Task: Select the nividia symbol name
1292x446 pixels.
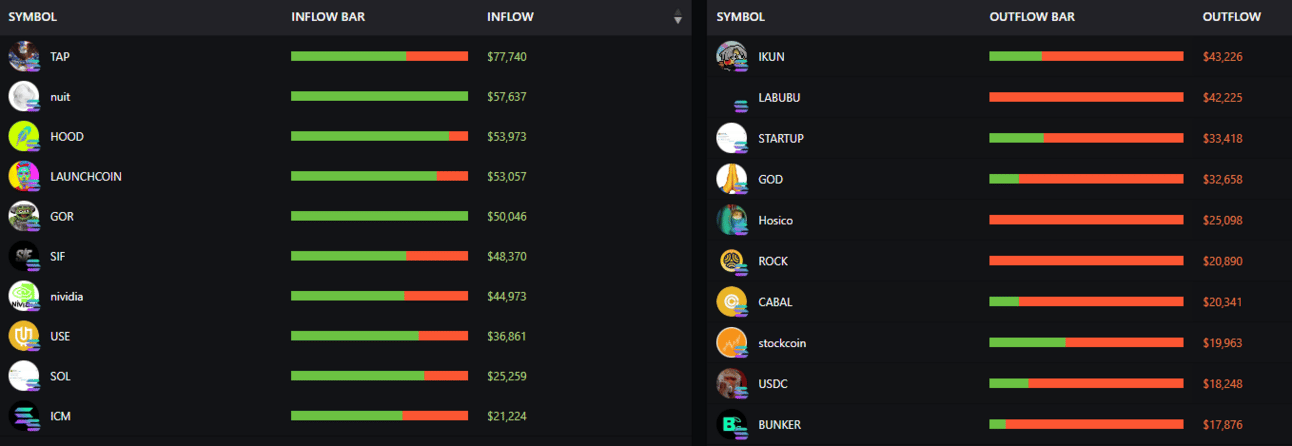Action: pos(67,297)
